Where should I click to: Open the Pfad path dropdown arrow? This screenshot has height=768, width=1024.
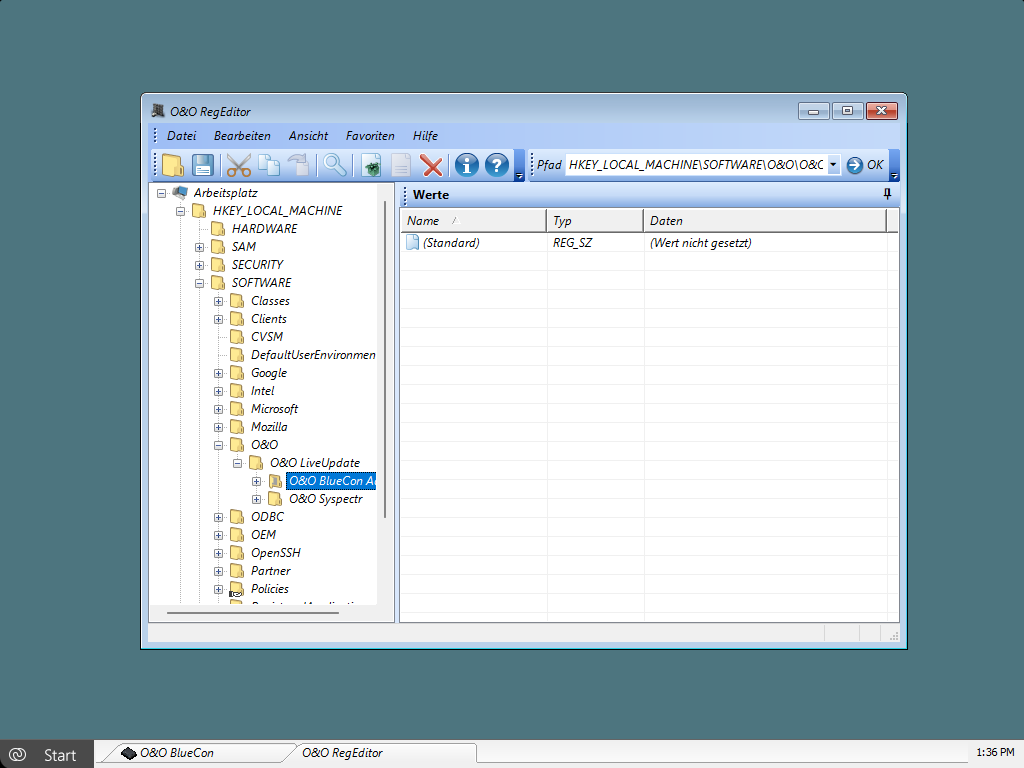(x=833, y=165)
